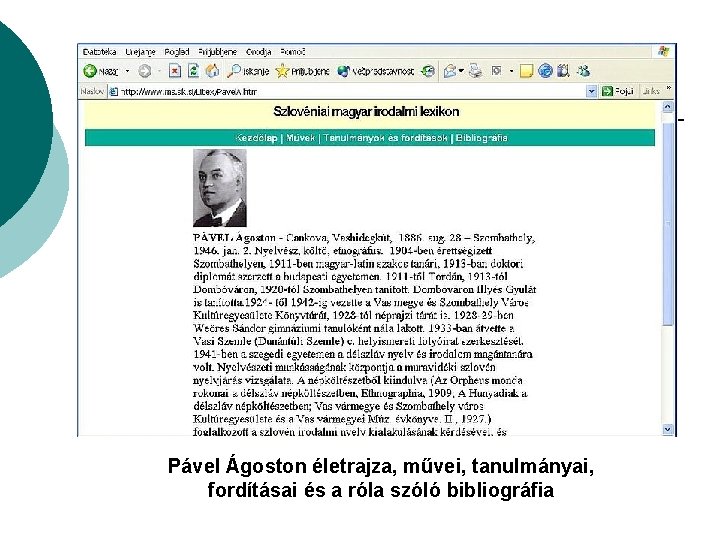Click the scrollbar up arrow

[x=668, y=107]
